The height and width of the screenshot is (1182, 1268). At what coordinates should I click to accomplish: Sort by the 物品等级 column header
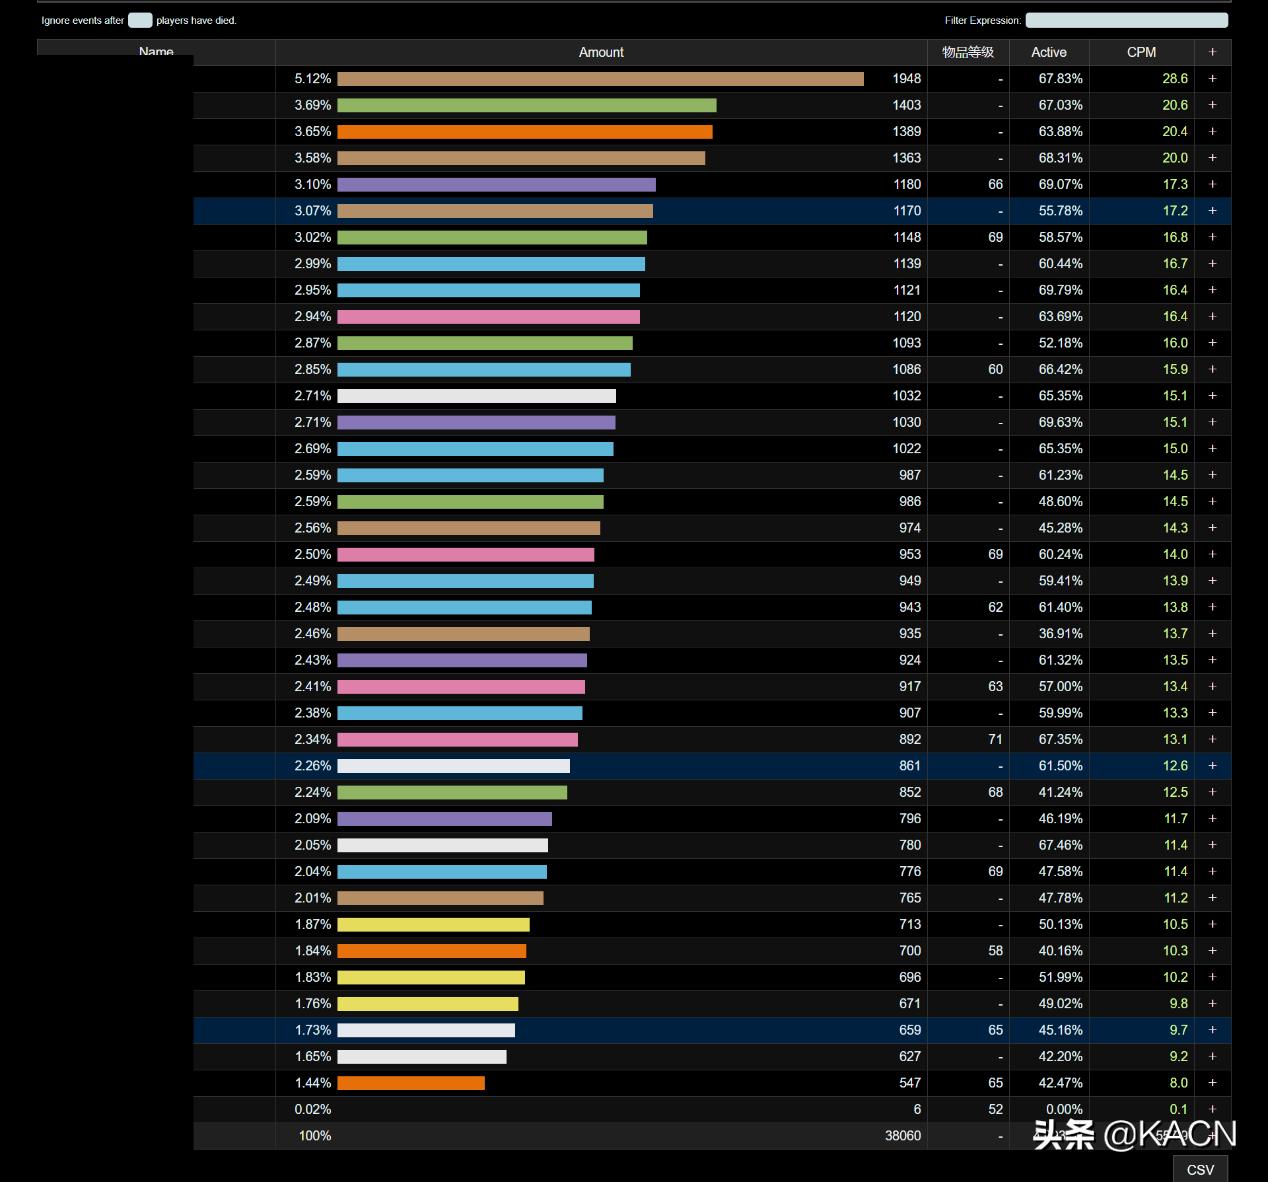click(967, 52)
